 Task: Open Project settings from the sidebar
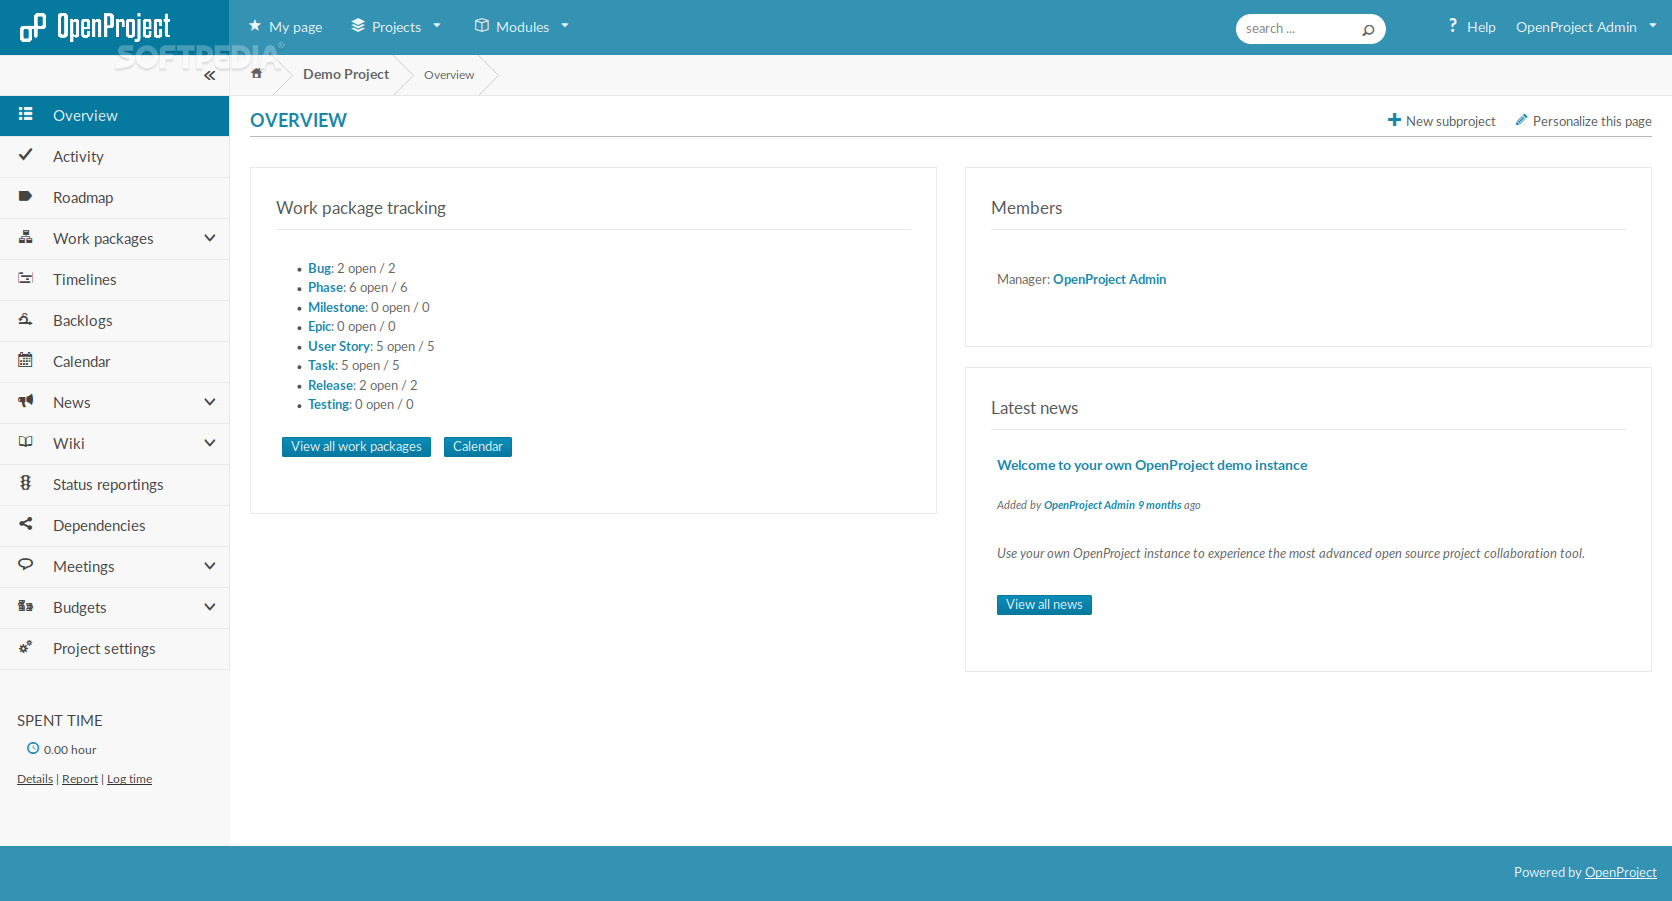115,649
